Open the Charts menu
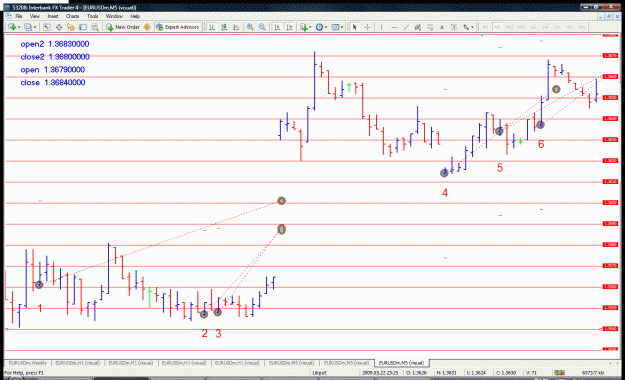Image resolution: width=625 pixels, height=380 pixels. click(x=73, y=16)
